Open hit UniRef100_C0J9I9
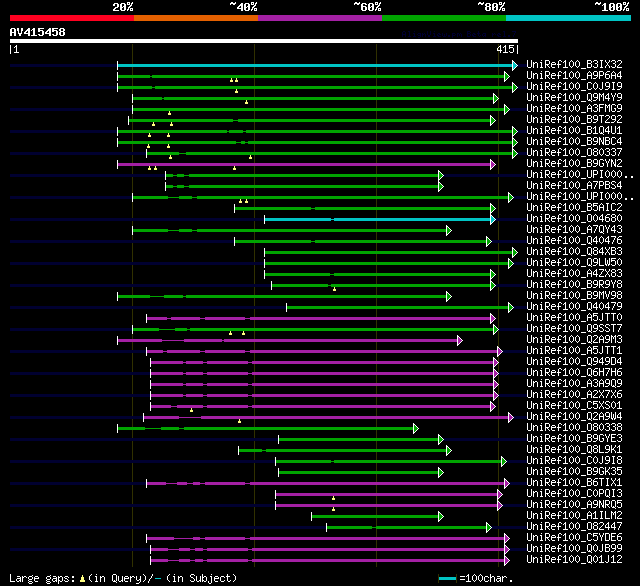 (x=574, y=87)
